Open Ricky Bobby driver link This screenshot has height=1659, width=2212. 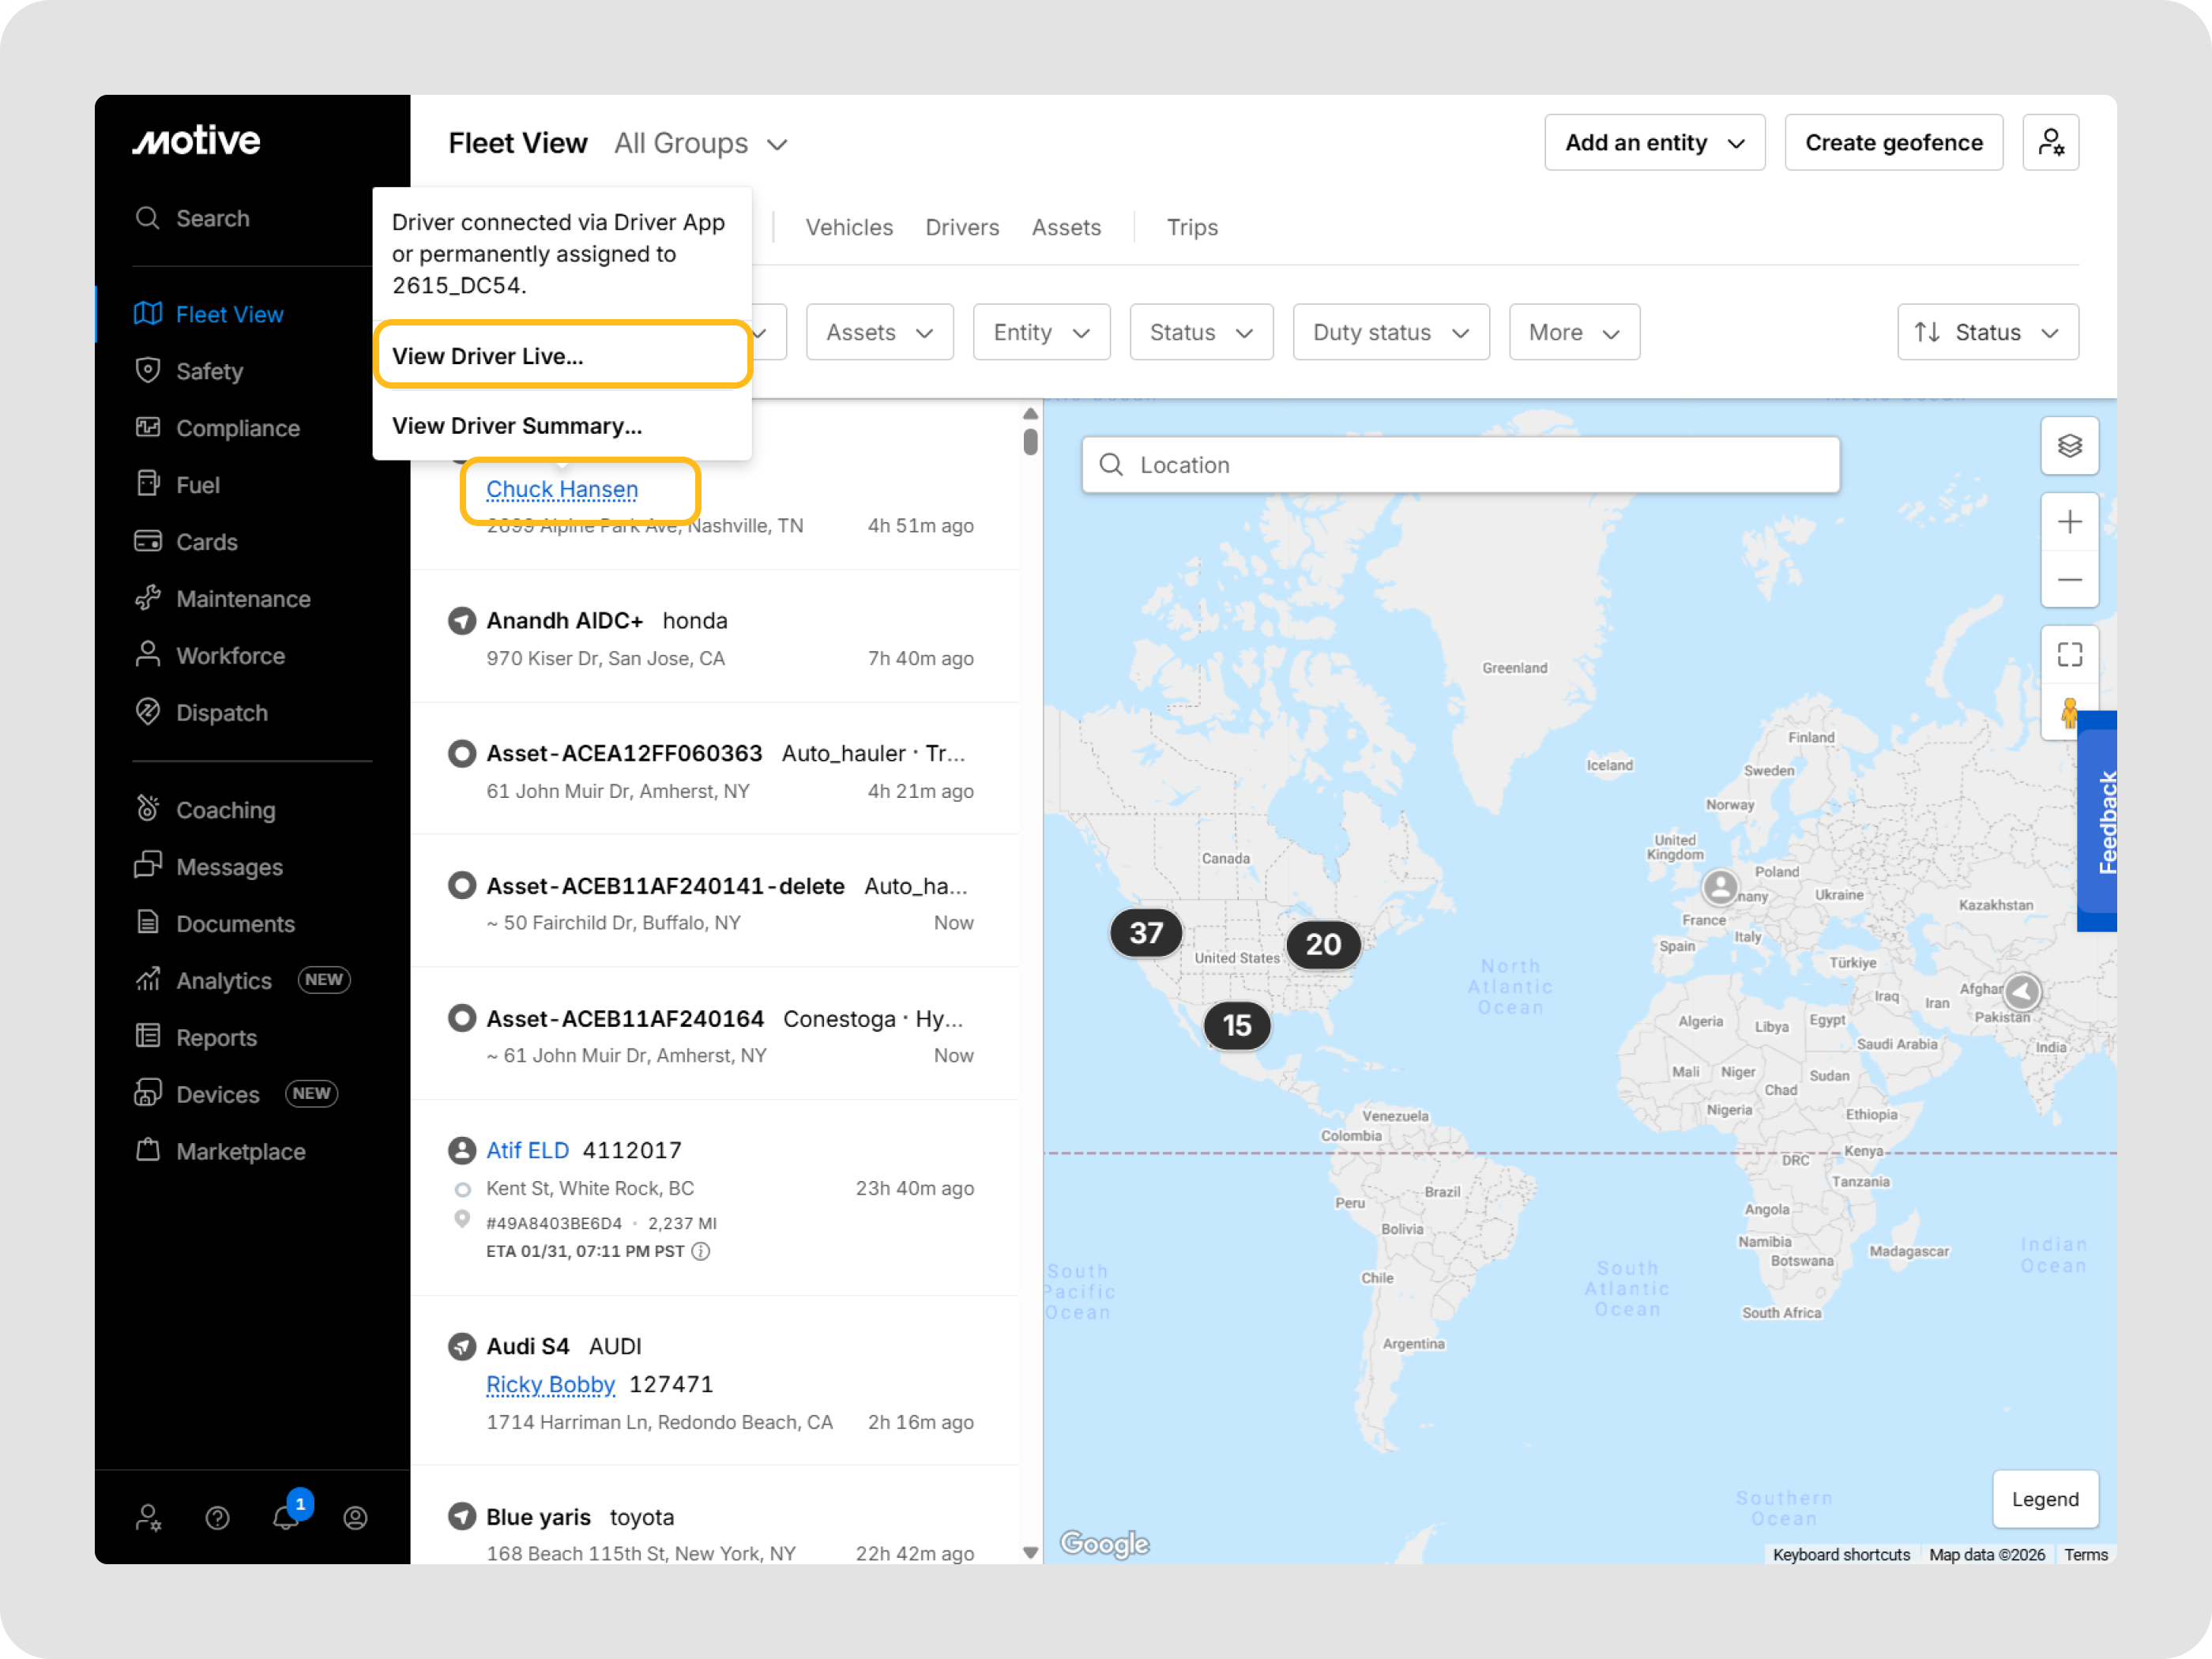click(550, 1384)
